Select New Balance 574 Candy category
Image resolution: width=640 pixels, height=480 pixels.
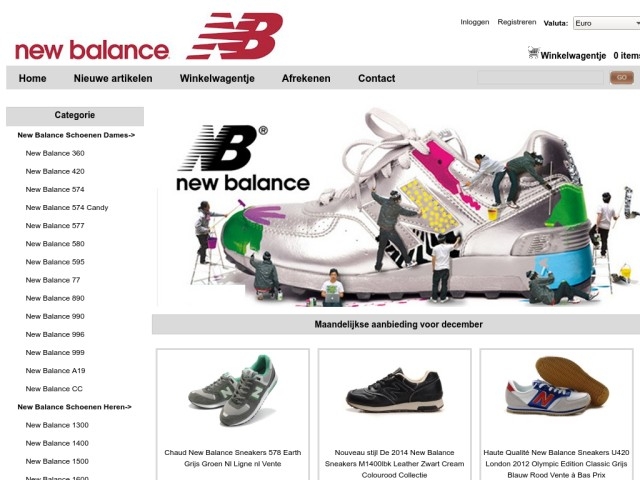pyautogui.click(x=67, y=208)
